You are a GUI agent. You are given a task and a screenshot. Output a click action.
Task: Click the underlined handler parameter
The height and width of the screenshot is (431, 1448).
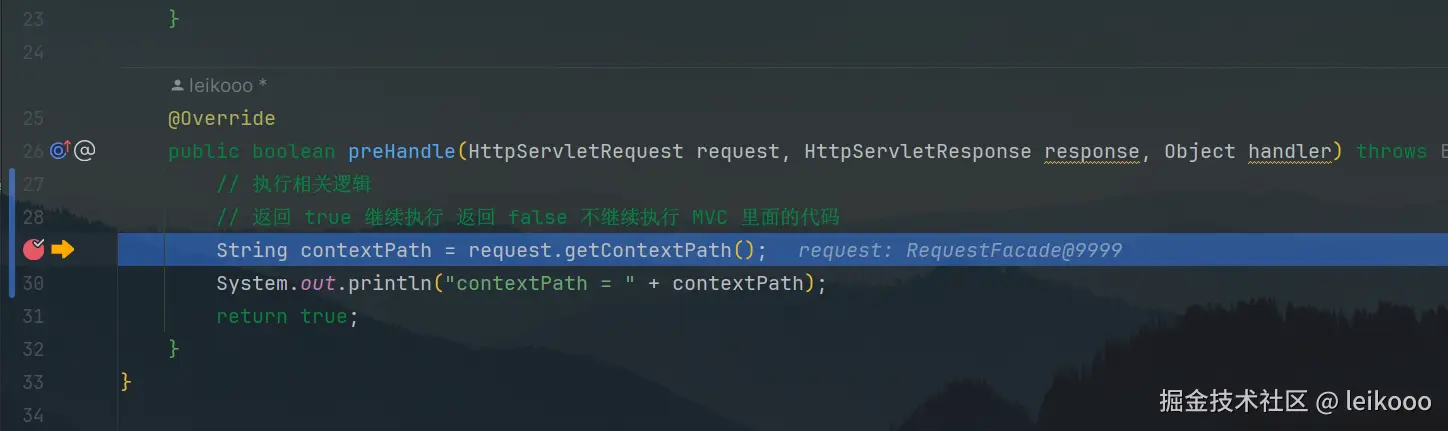click(x=1289, y=152)
